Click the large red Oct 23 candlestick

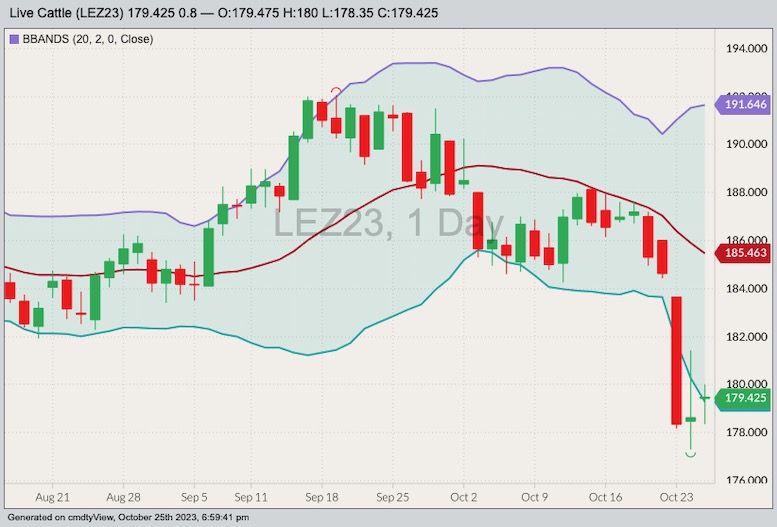[x=676, y=361]
